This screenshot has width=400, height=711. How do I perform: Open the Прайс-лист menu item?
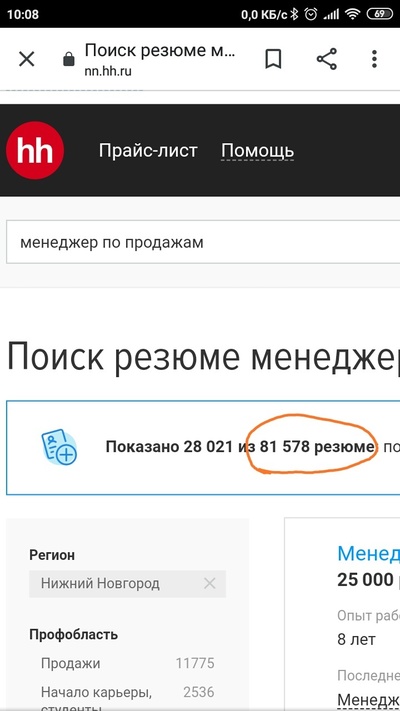[148, 151]
